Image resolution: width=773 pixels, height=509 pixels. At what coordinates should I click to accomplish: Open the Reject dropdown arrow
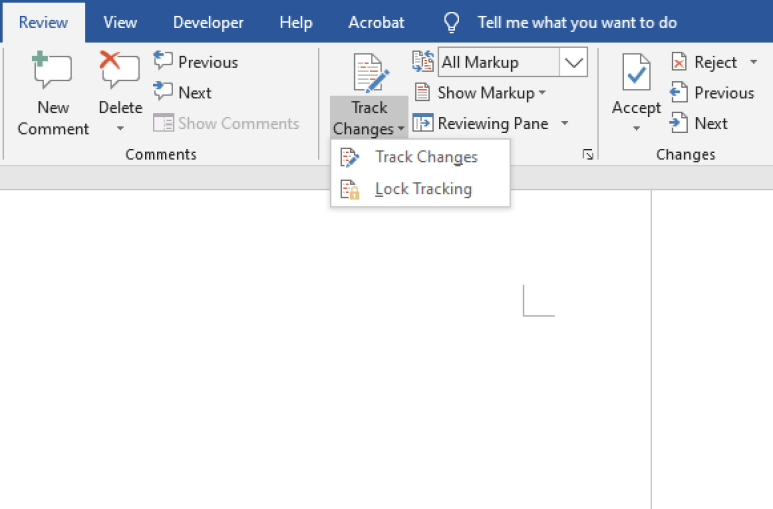[753, 62]
